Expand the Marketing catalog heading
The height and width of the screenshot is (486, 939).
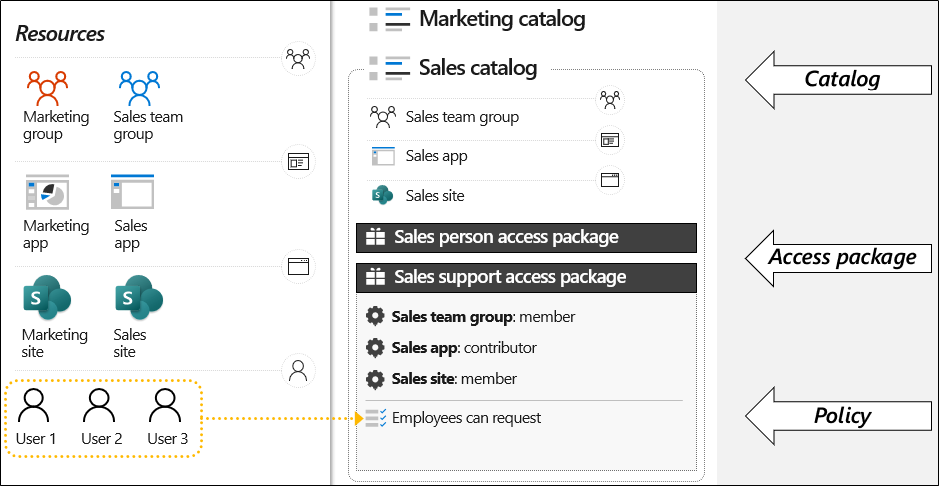(x=501, y=19)
